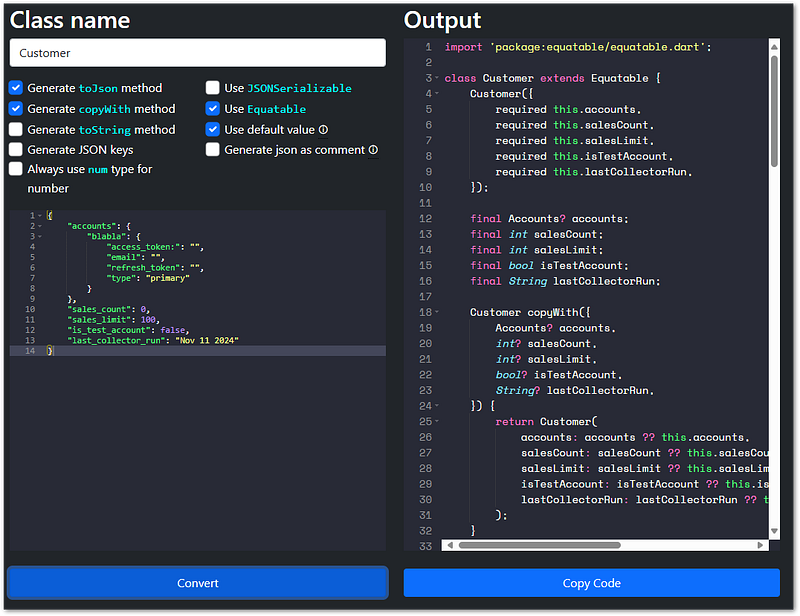The height and width of the screenshot is (616, 800).
Task: Click output horizontal scroll left arrow
Action: (x=449, y=545)
